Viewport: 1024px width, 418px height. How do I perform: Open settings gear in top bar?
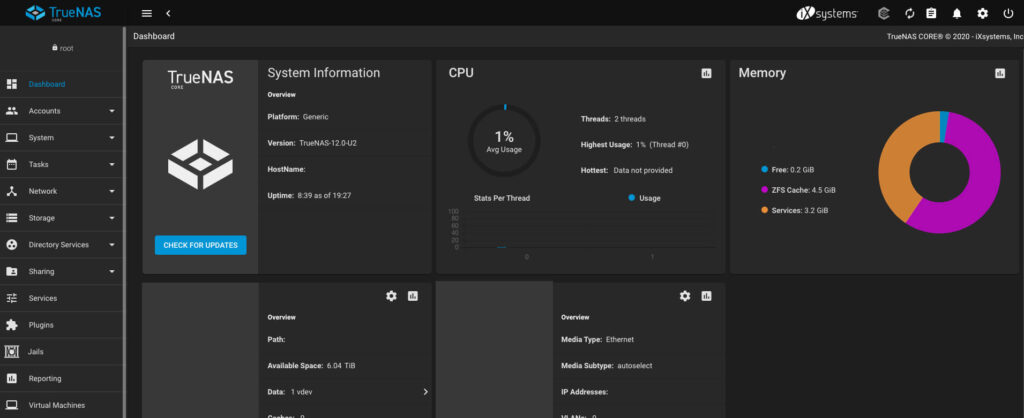tap(982, 13)
